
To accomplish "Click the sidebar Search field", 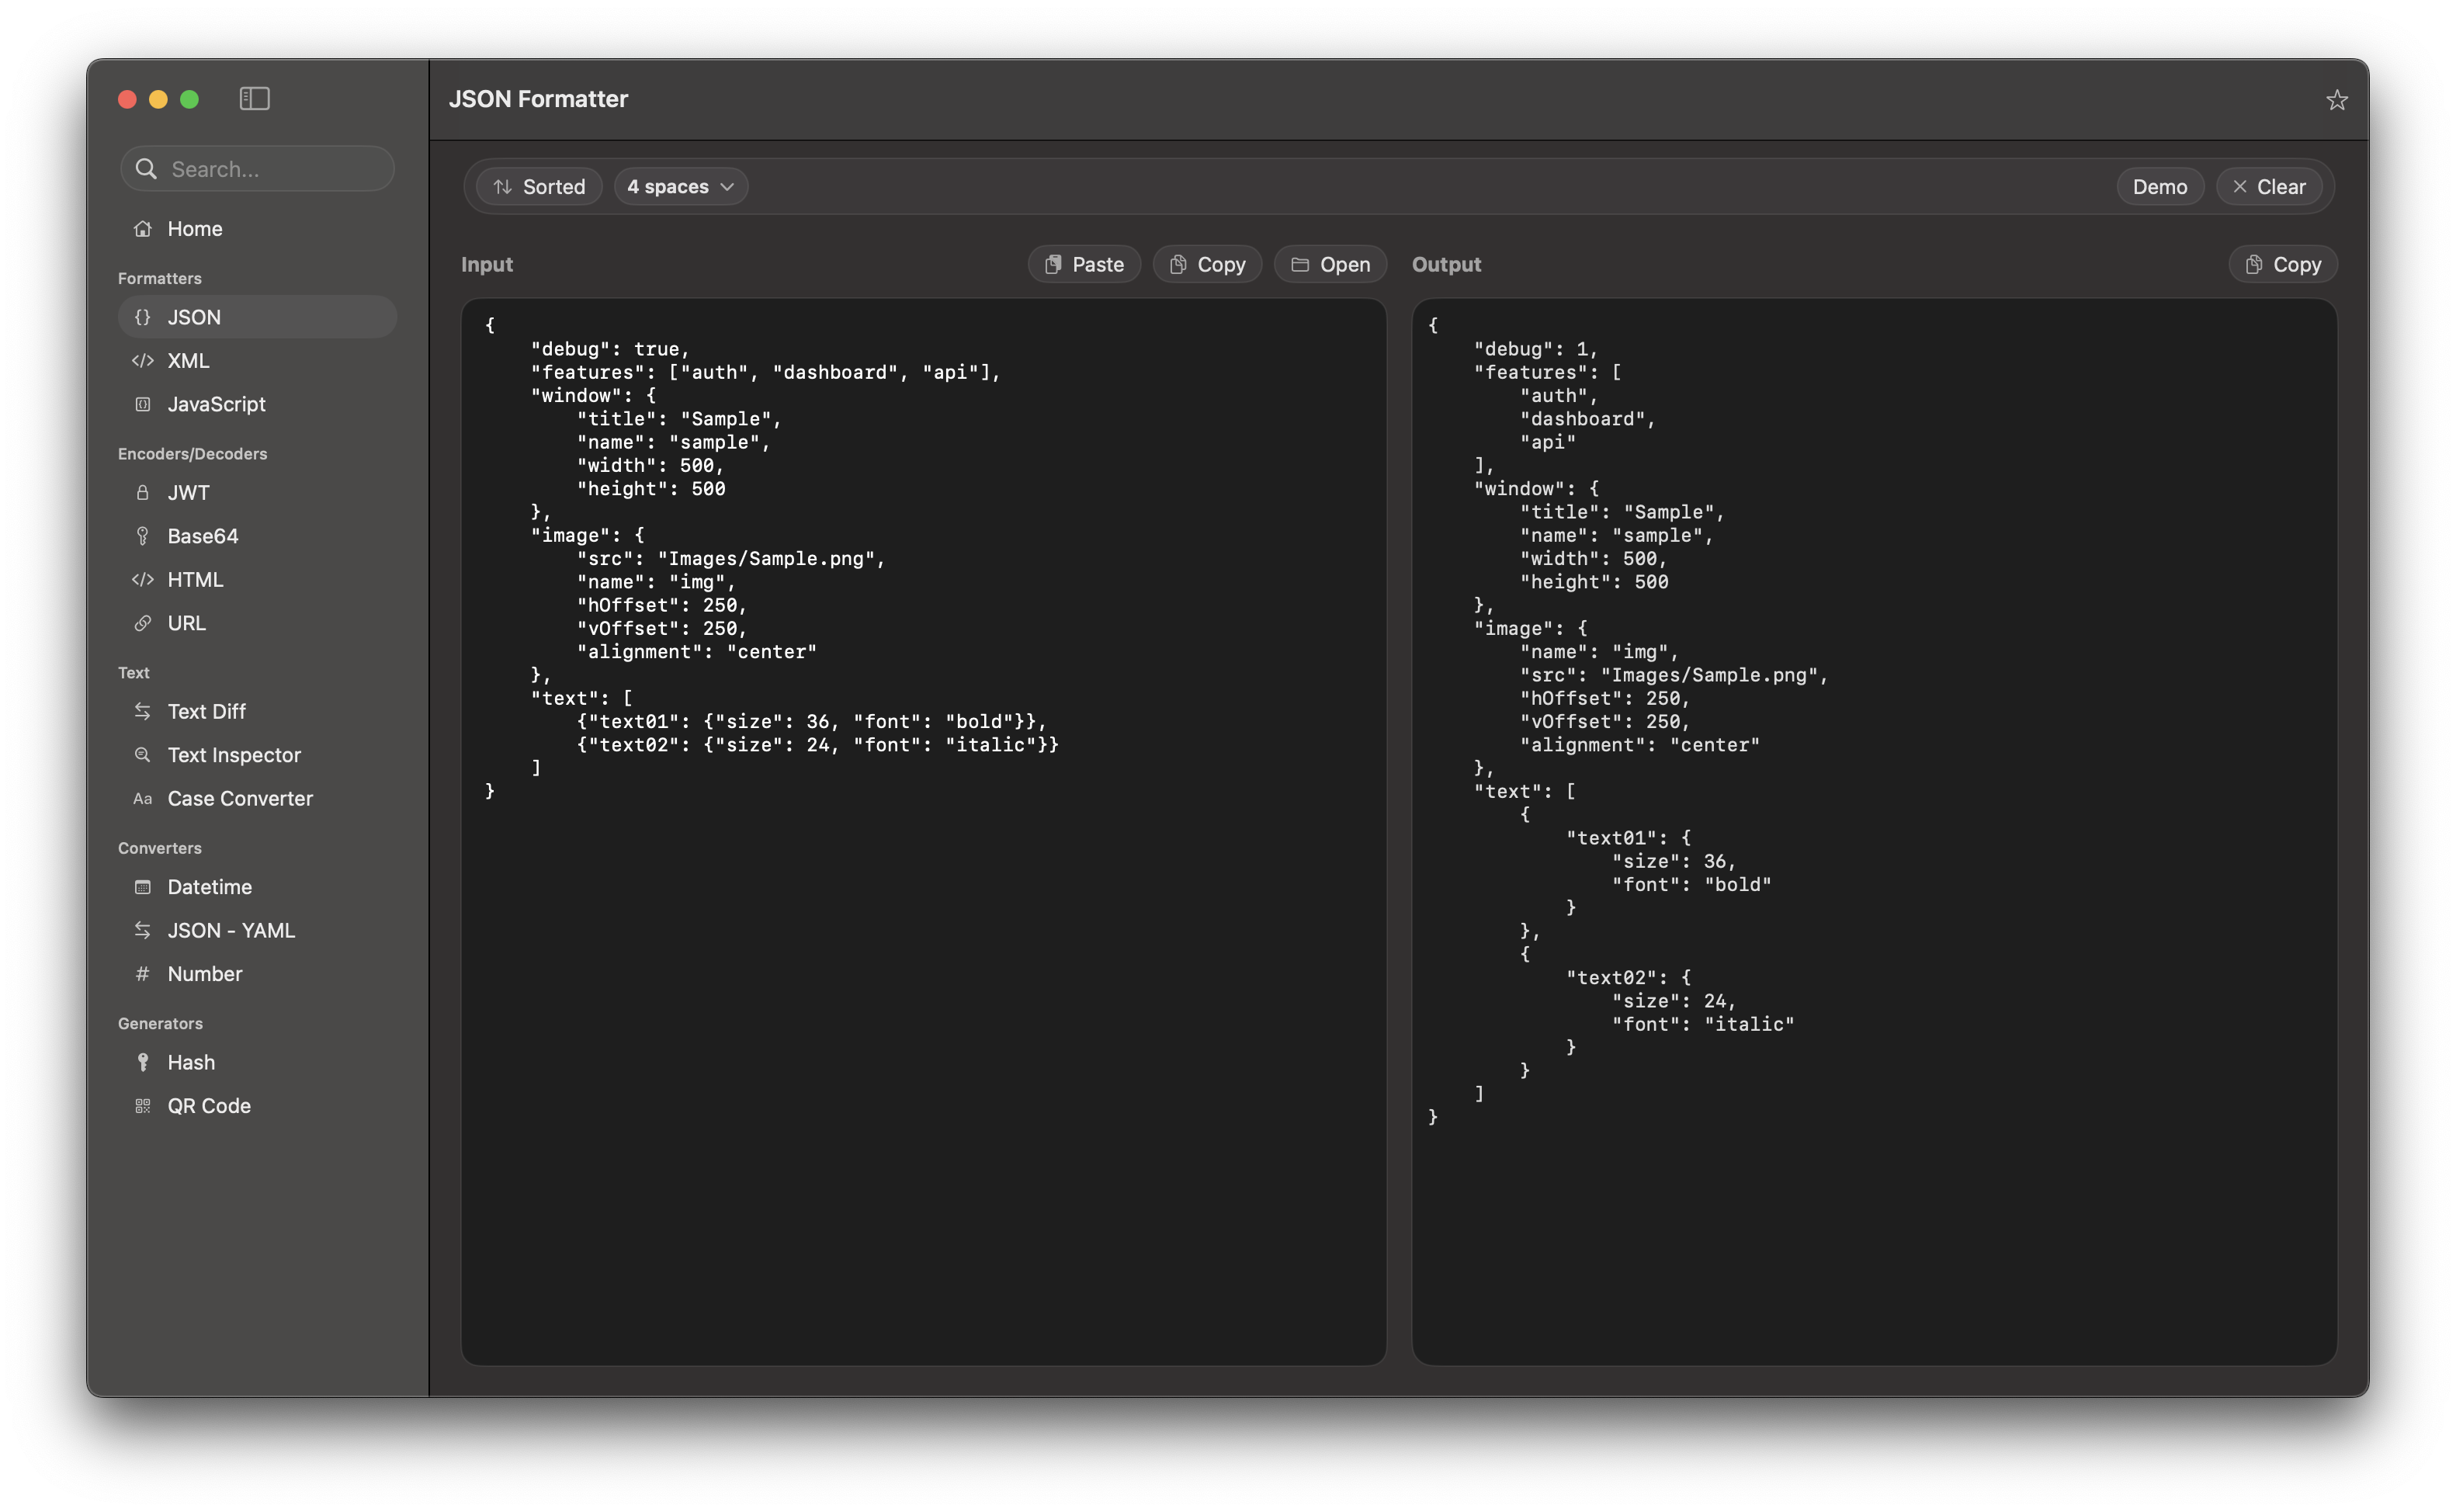I will coord(270,169).
